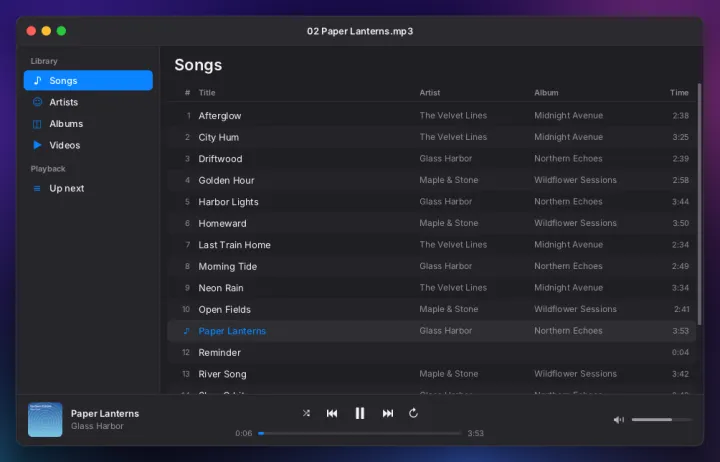Click the 0:04 duration of Reminder
This screenshot has height=462, width=720.
[681, 353]
